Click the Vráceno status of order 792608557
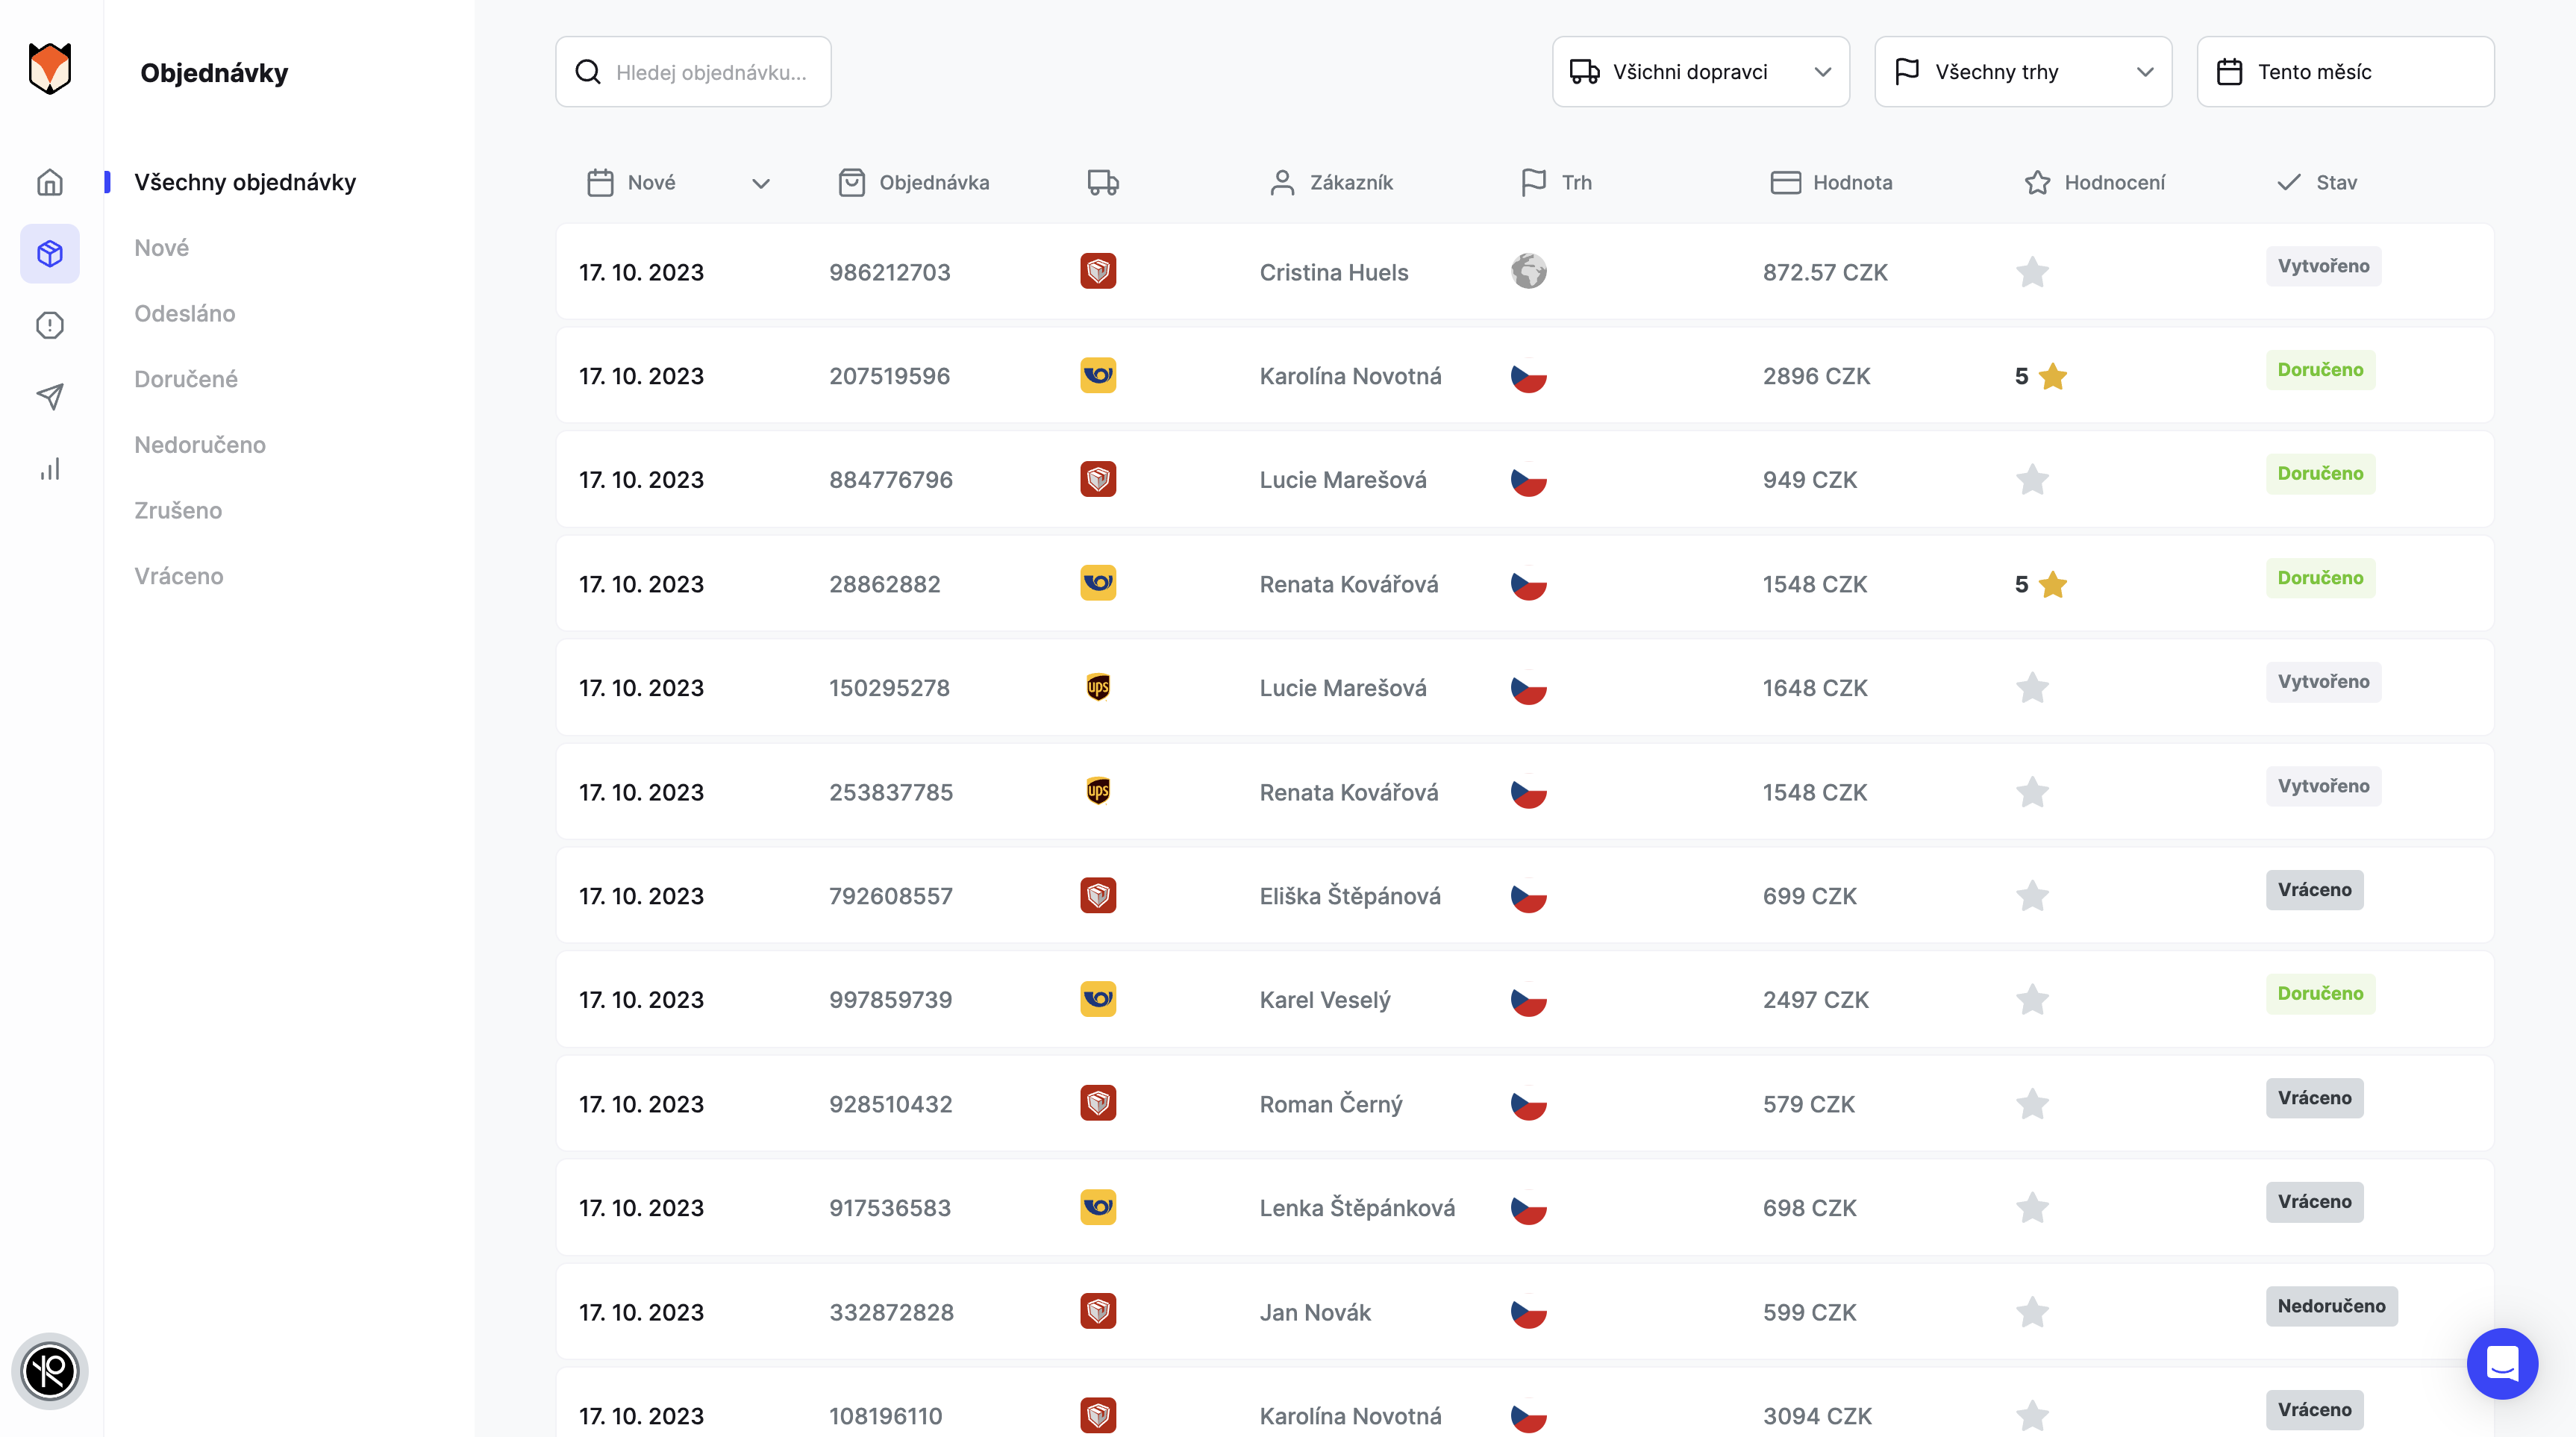 click(2314, 890)
